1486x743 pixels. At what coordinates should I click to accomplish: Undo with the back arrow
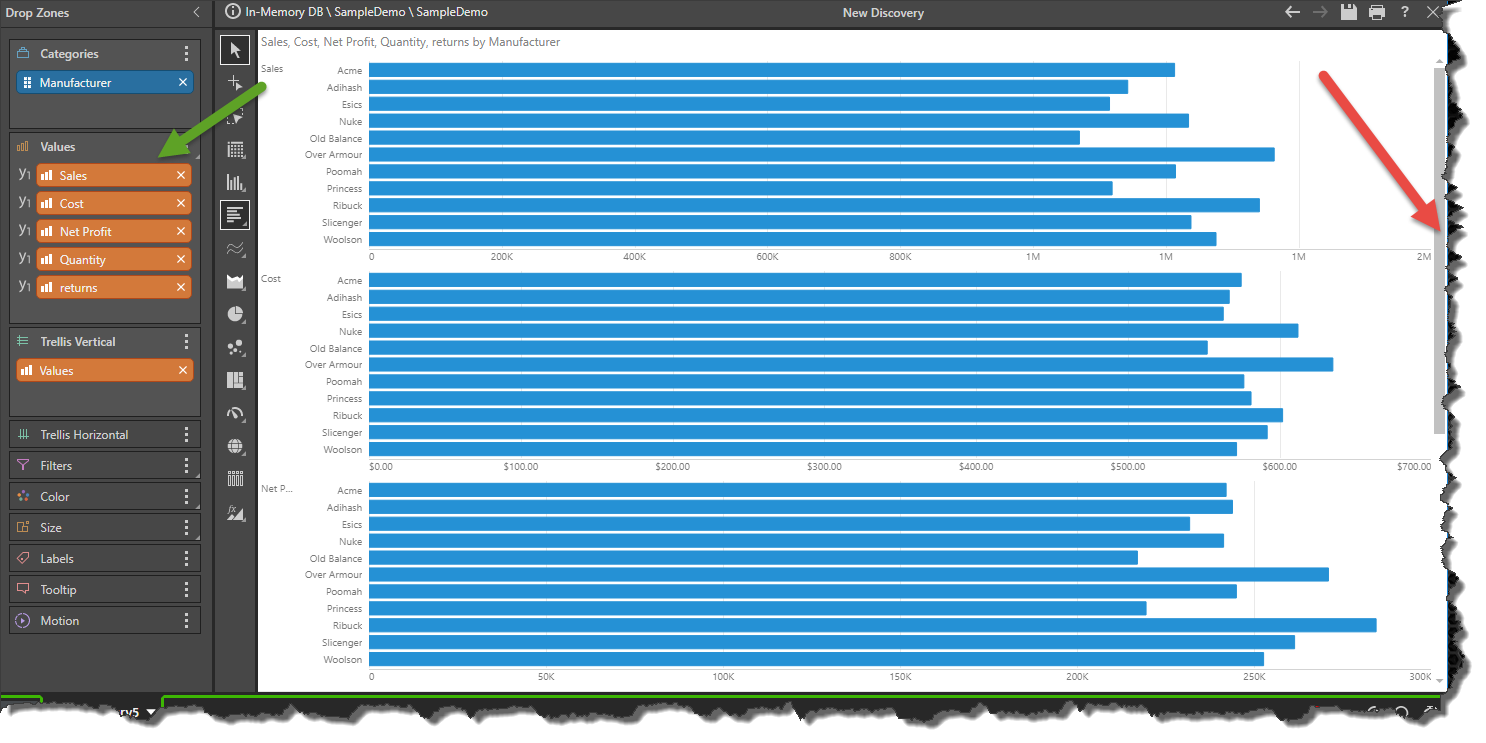coord(1292,12)
